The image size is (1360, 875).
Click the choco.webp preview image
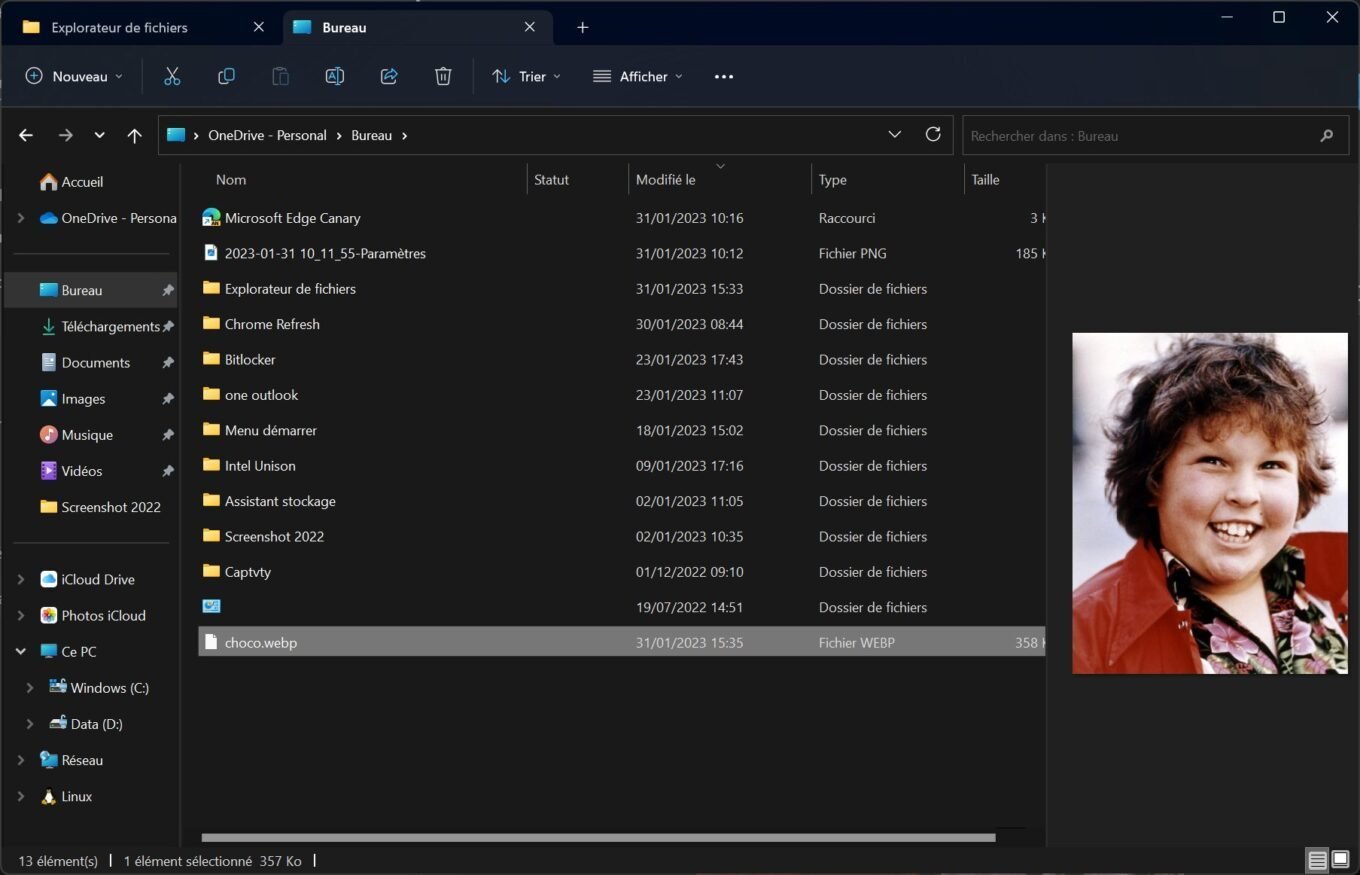pyautogui.click(x=1210, y=503)
